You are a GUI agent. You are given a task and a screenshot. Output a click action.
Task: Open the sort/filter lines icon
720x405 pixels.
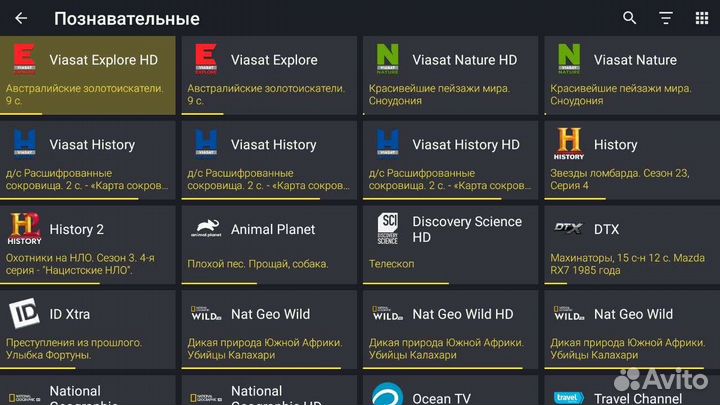[x=666, y=18]
